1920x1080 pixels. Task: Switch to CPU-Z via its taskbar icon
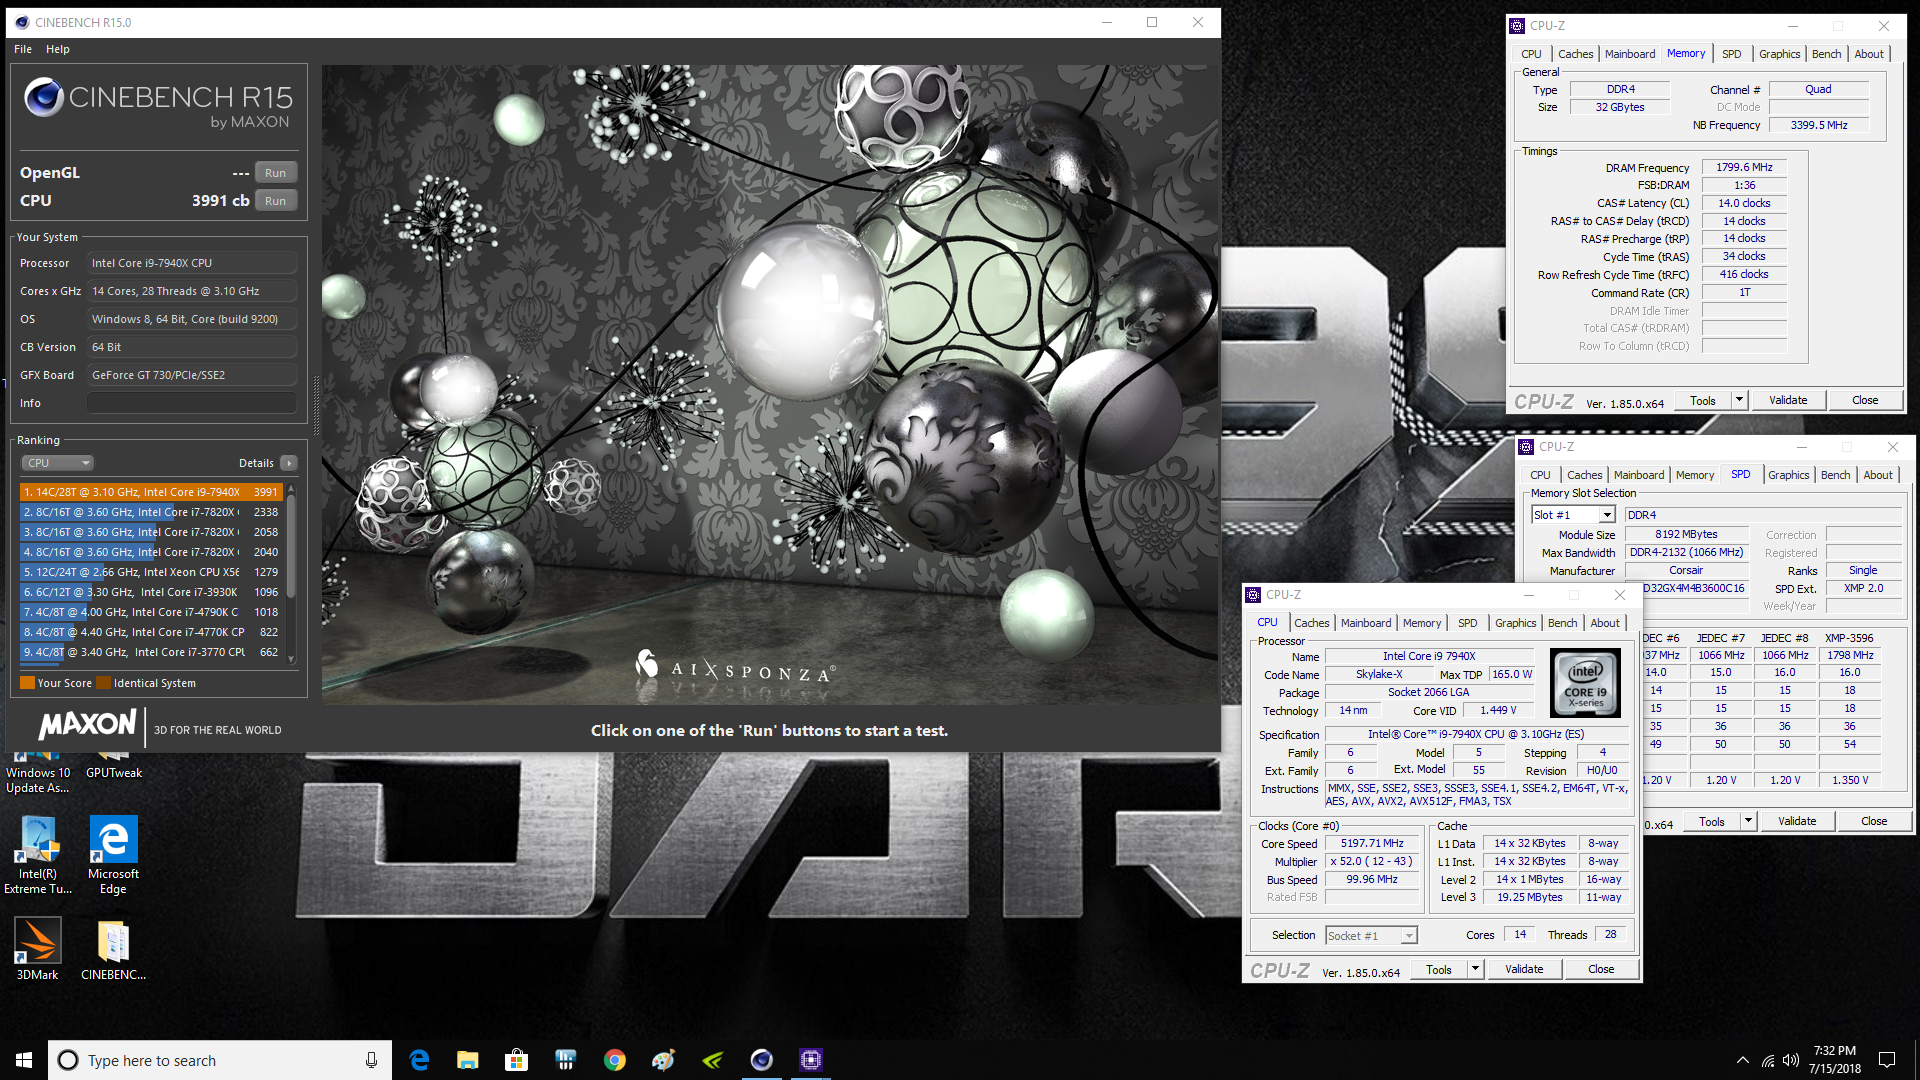[x=811, y=1060]
